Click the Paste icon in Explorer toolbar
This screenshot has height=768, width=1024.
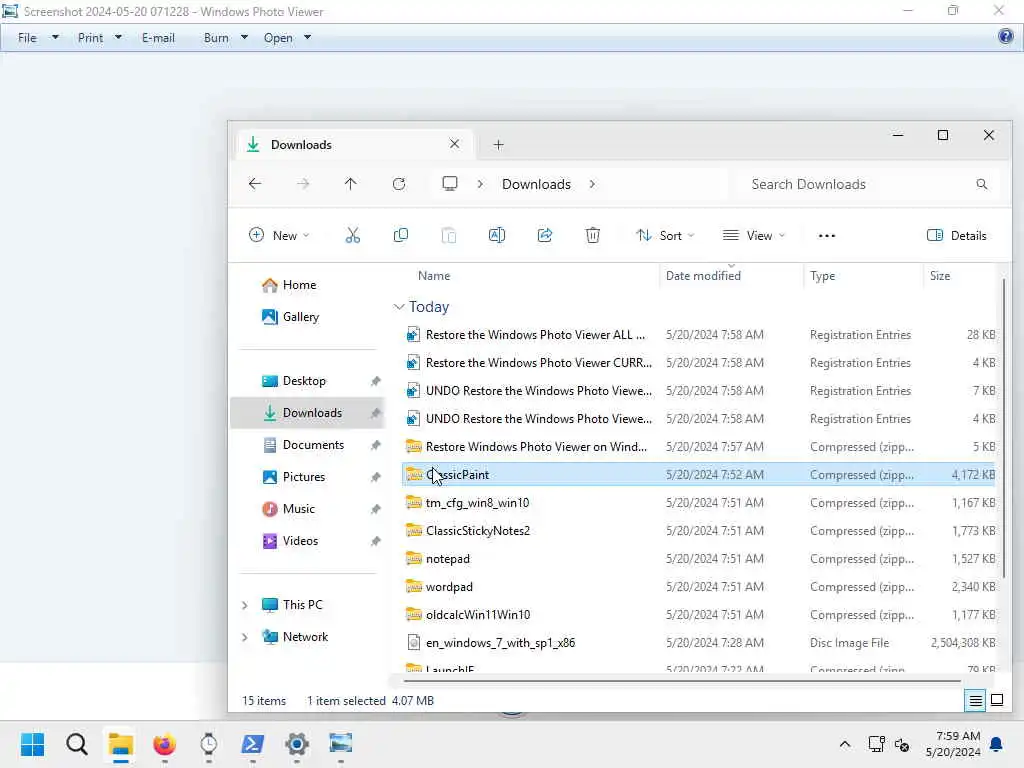point(449,235)
